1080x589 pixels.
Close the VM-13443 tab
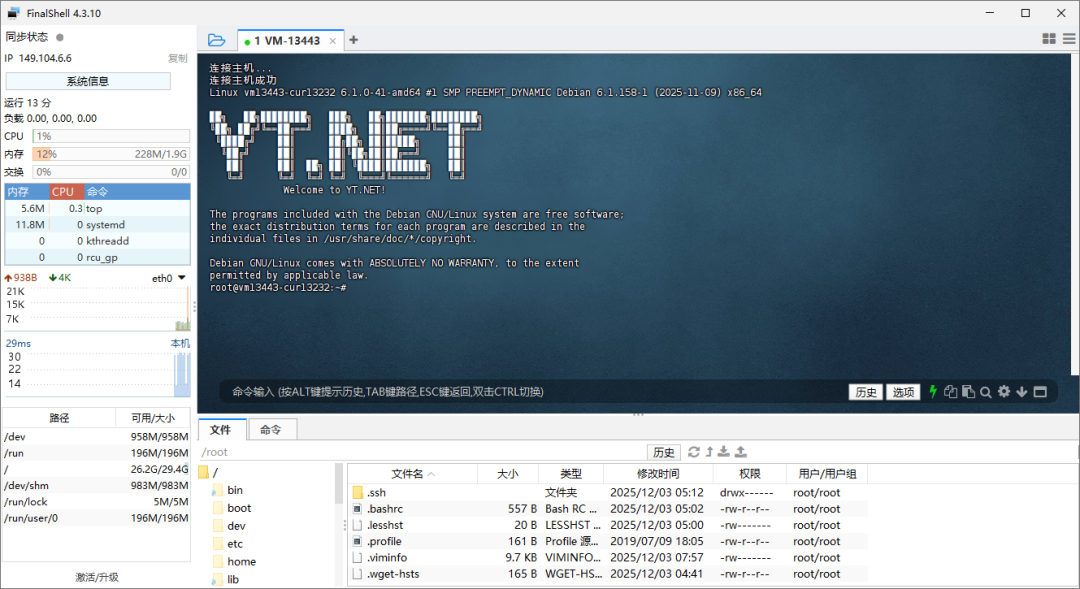click(x=333, y=41)
